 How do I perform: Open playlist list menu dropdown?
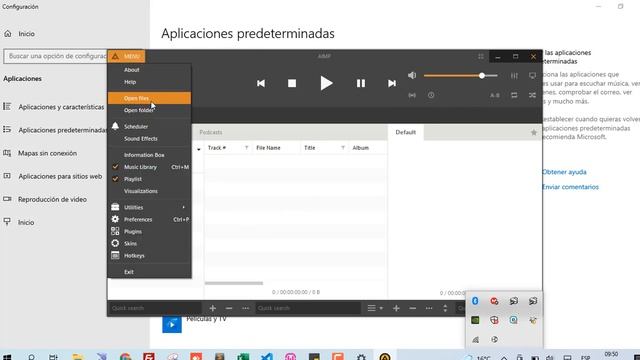click(375, 308)
